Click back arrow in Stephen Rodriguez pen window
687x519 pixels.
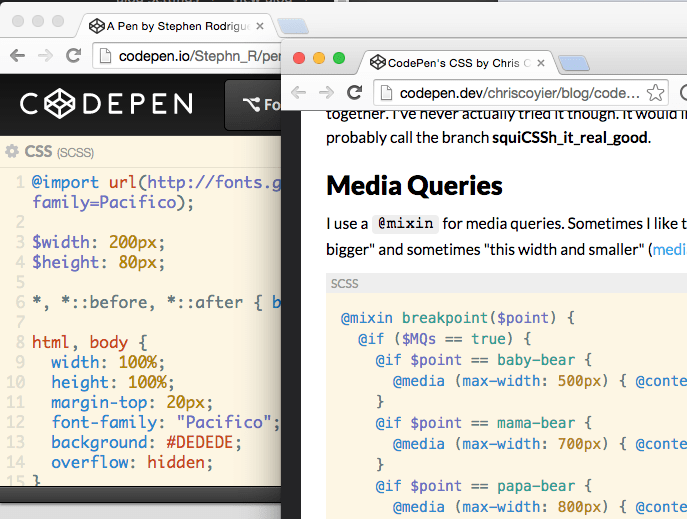coord(18,56)
